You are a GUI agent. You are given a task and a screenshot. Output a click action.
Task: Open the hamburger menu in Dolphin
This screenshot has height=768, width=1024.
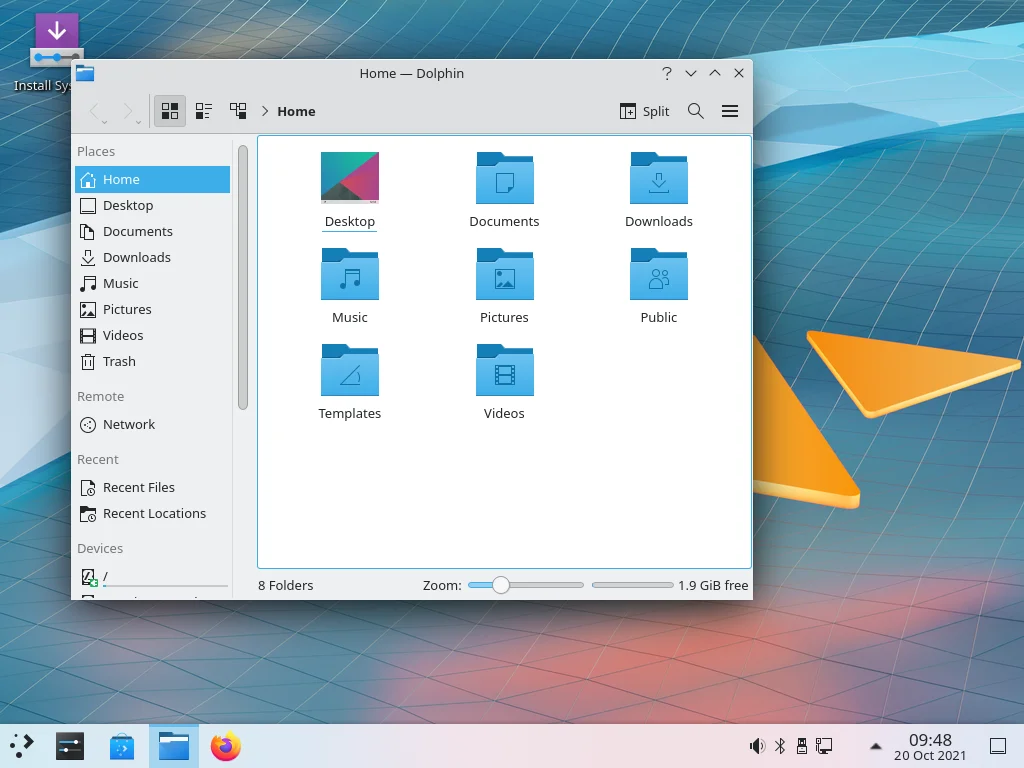pyautogui.click(x=730, y=111)
